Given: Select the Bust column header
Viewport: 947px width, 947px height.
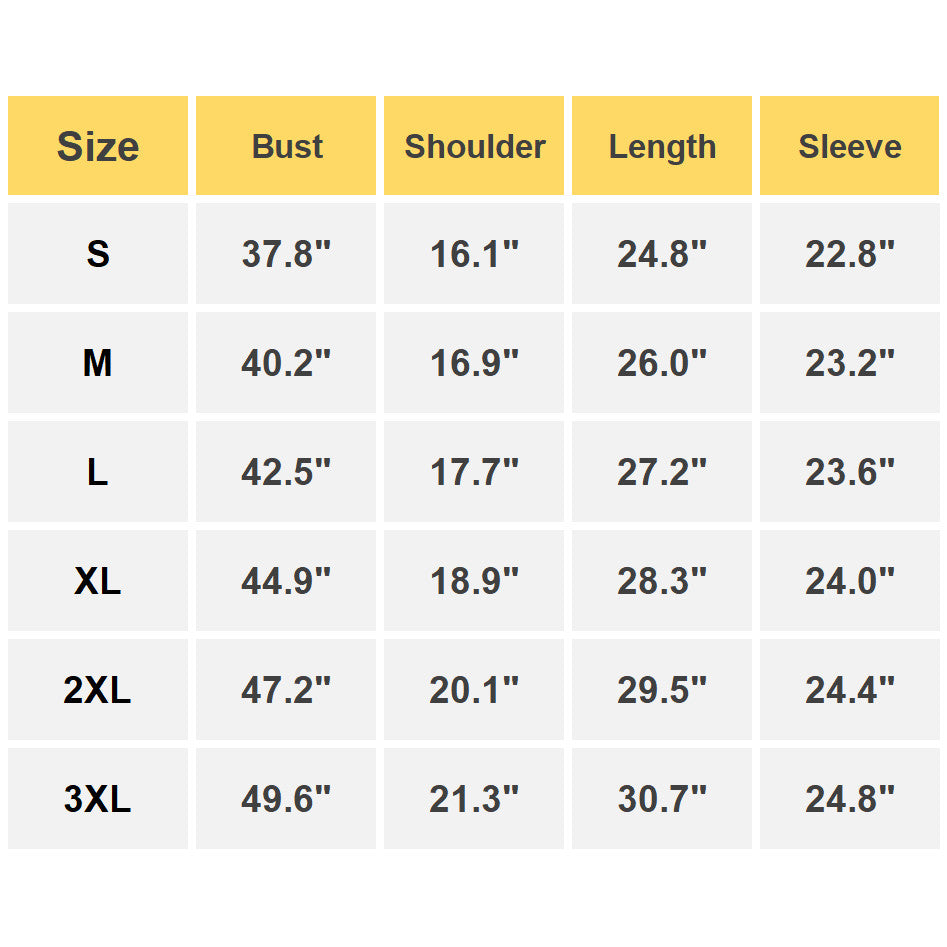Looking at the screenshot, I should pyautogui.click(x=286, y=146).
